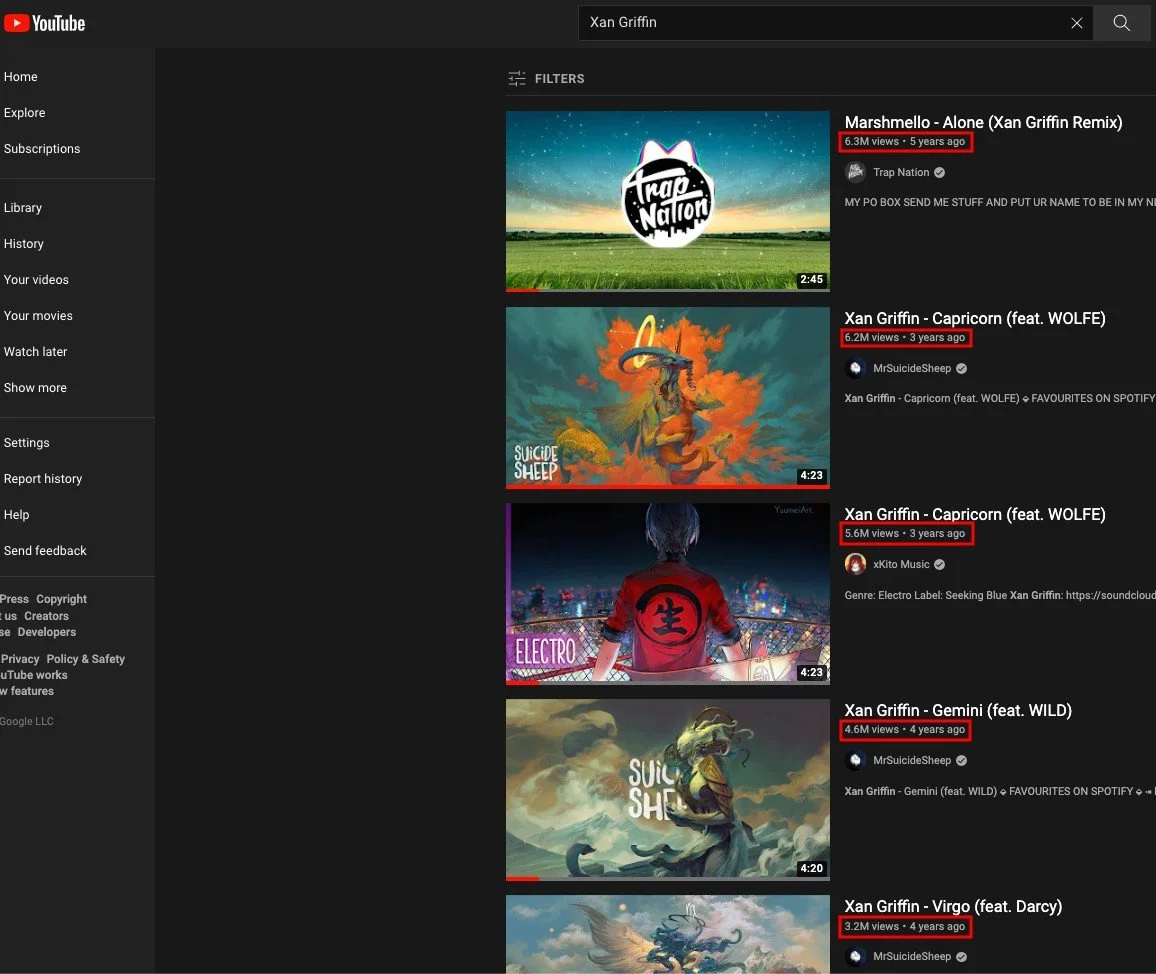1156x974 pixels.
Task: Open the Creators footer link
Action: (46, 616)
